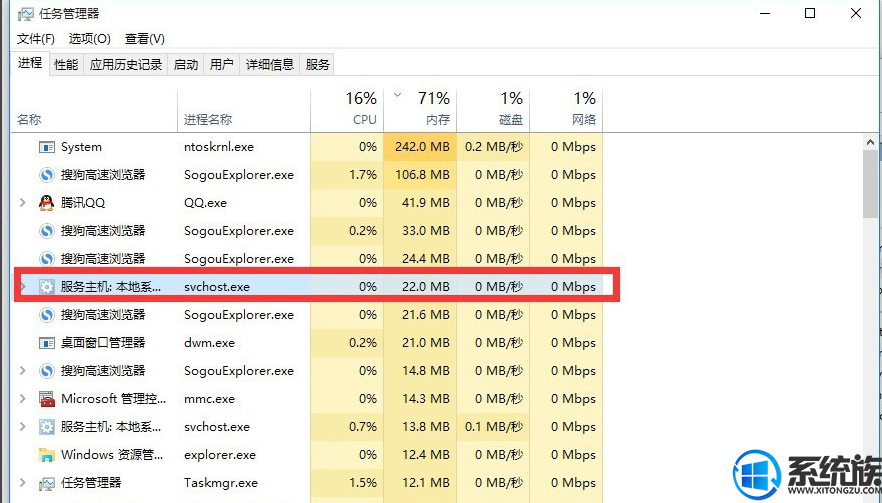Expand the 腾讯QQ process group

click(22, 203)
